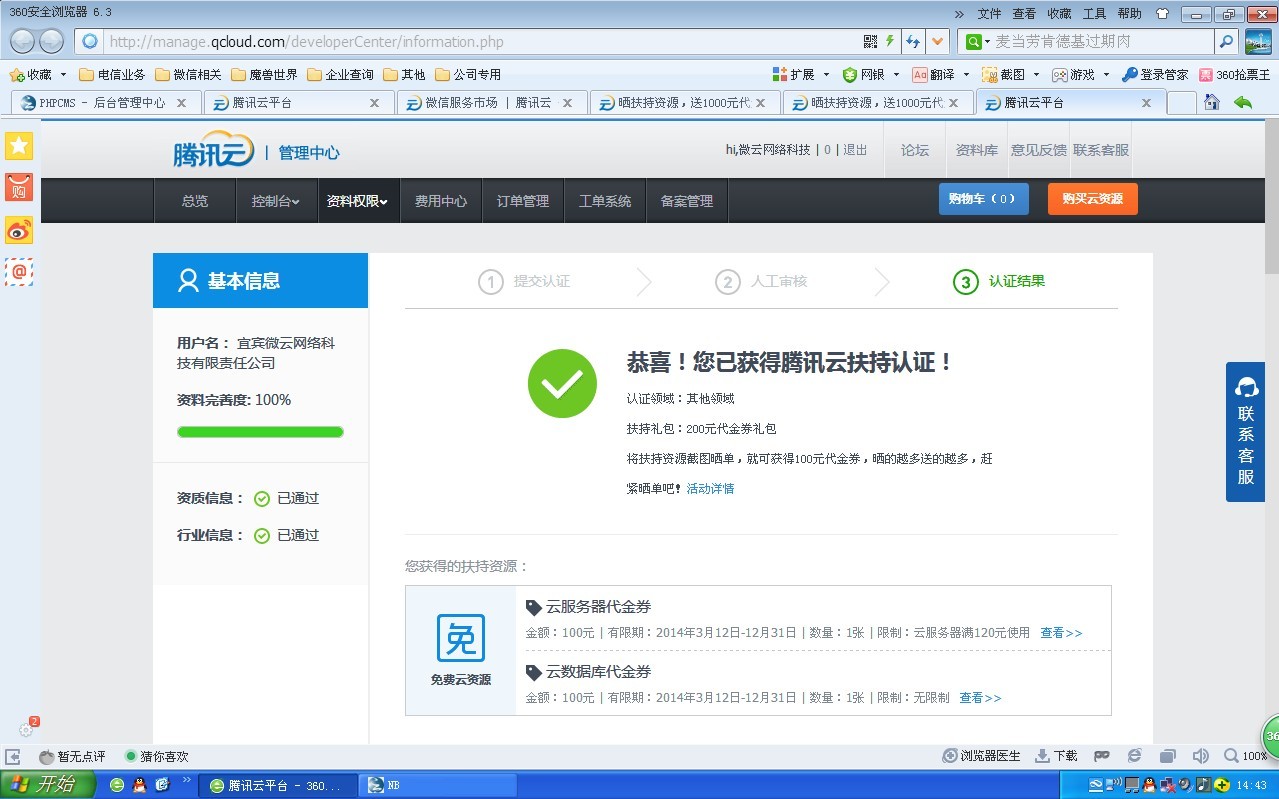This screenshot has width=1279, height=799.
Task: Click the 免费云资源 icon
Action: point(461,638)
